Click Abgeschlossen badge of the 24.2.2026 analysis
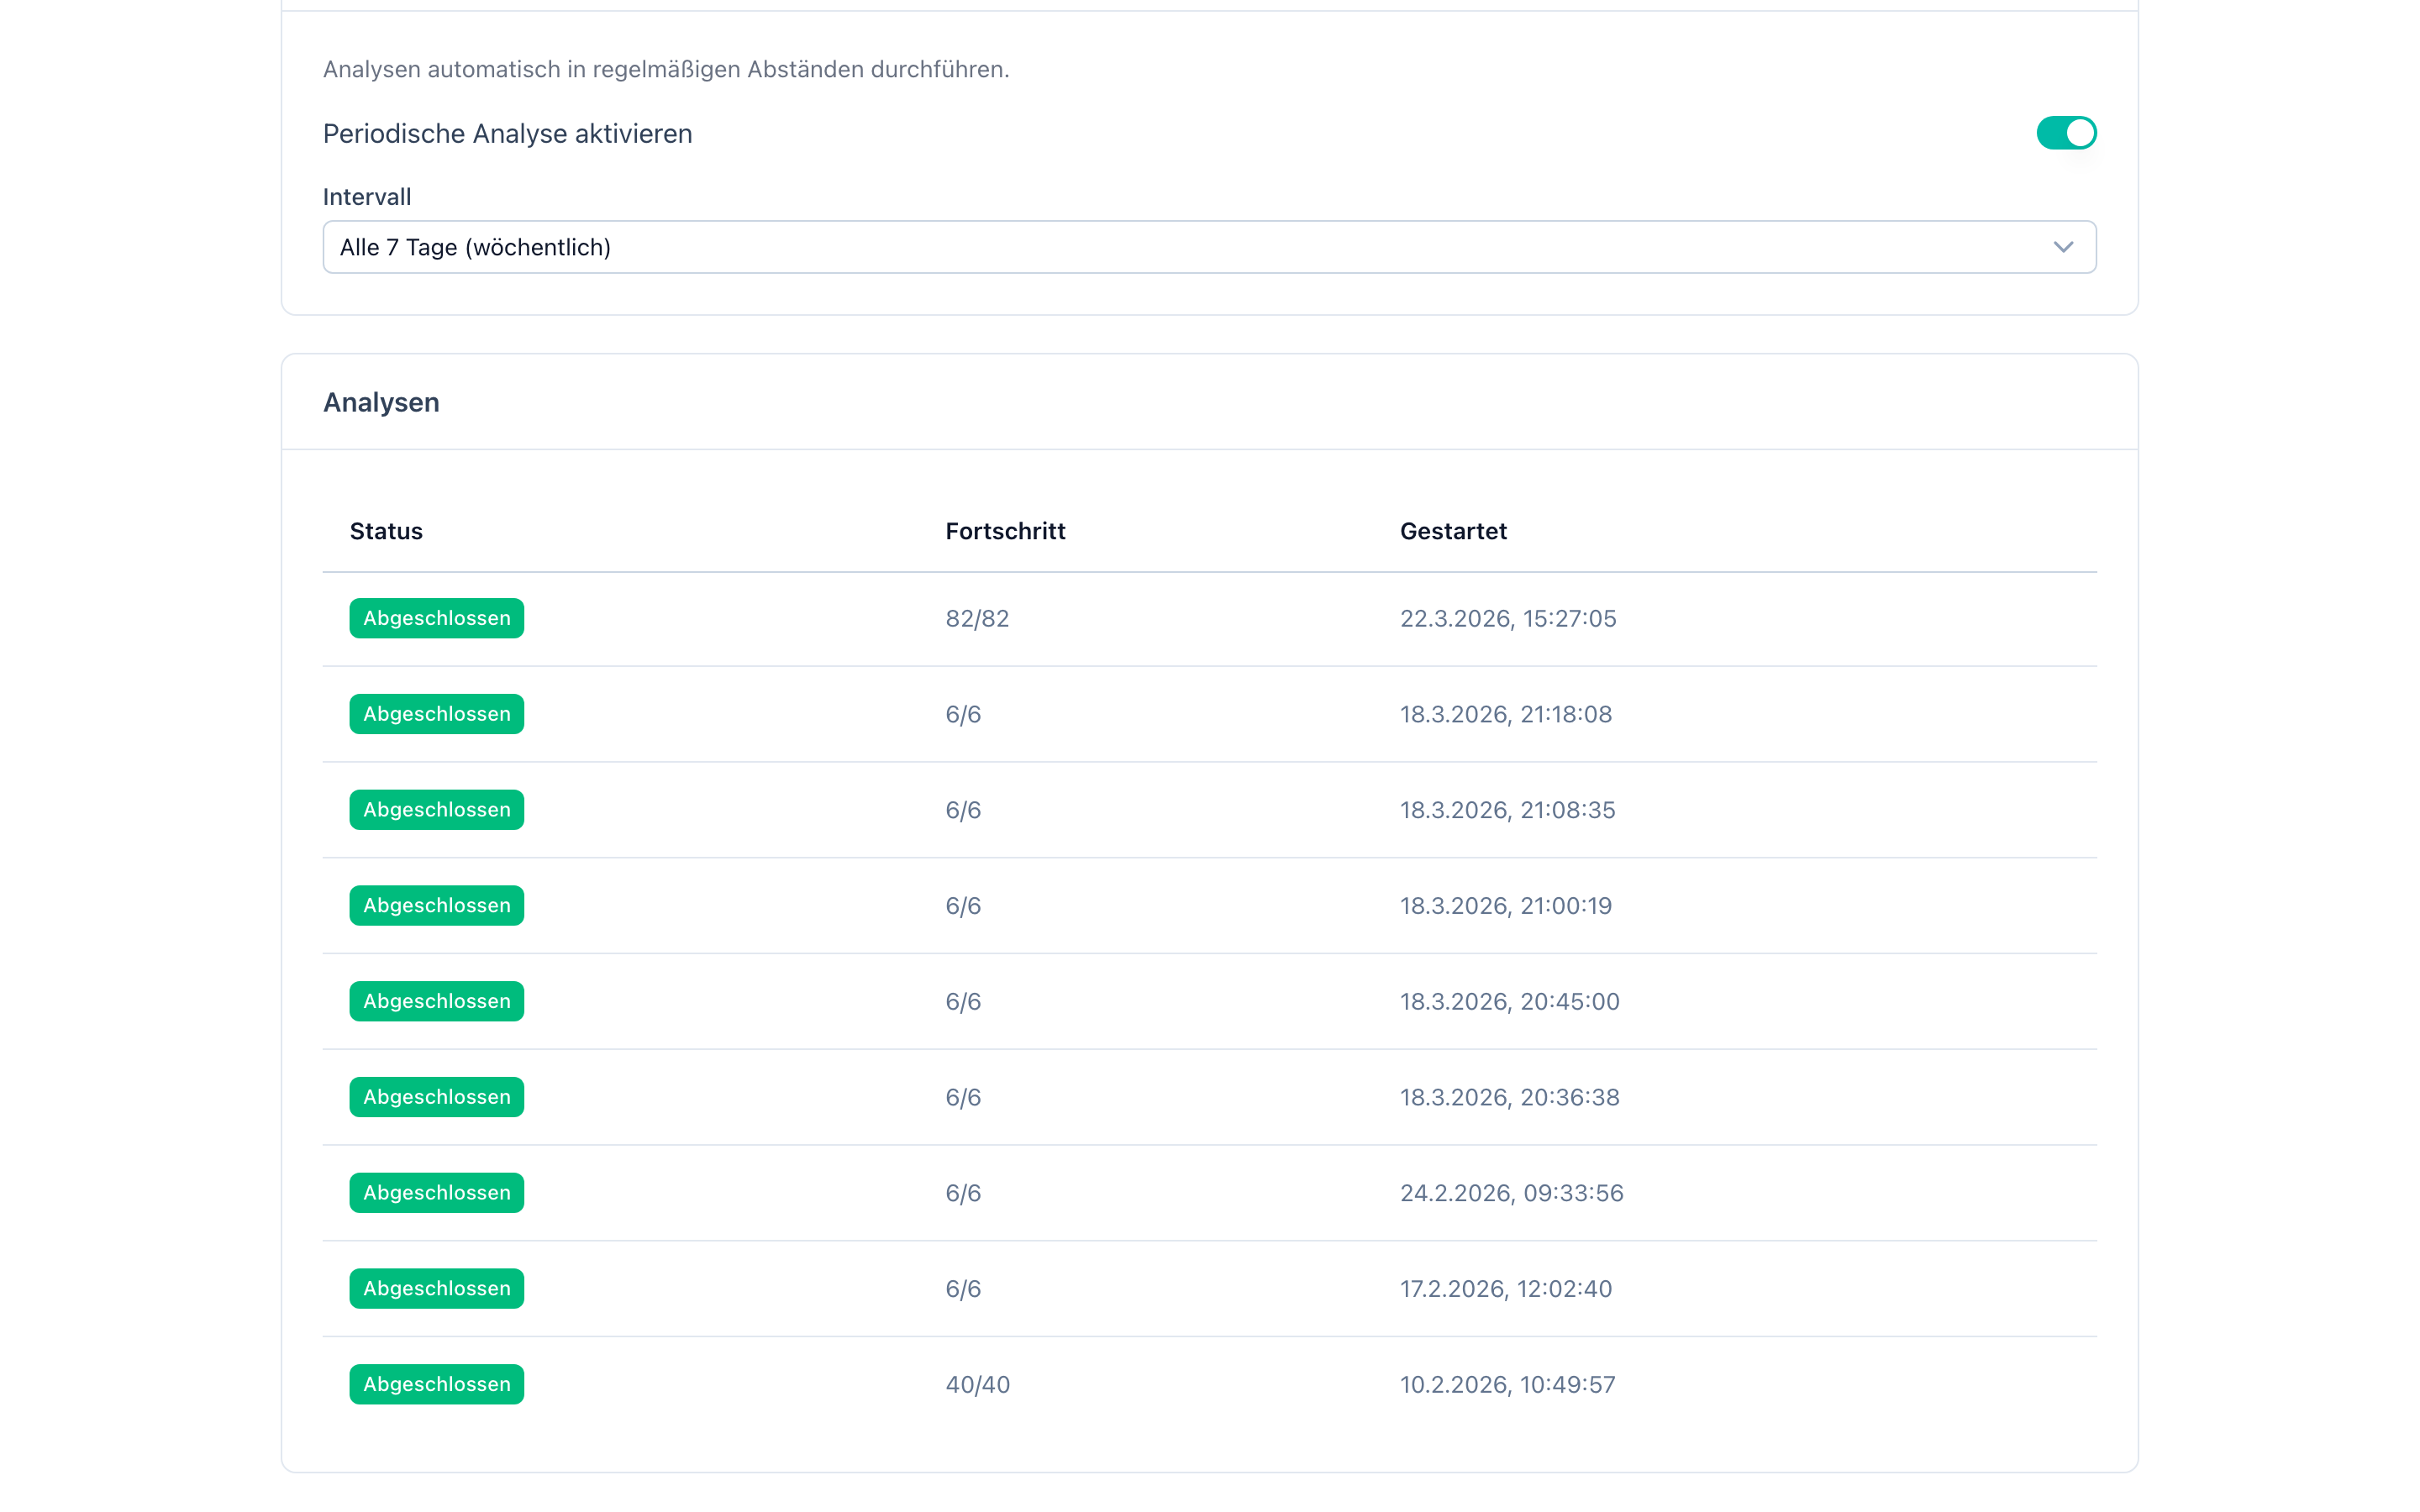2420x1512 pixels. [436, 1193]
